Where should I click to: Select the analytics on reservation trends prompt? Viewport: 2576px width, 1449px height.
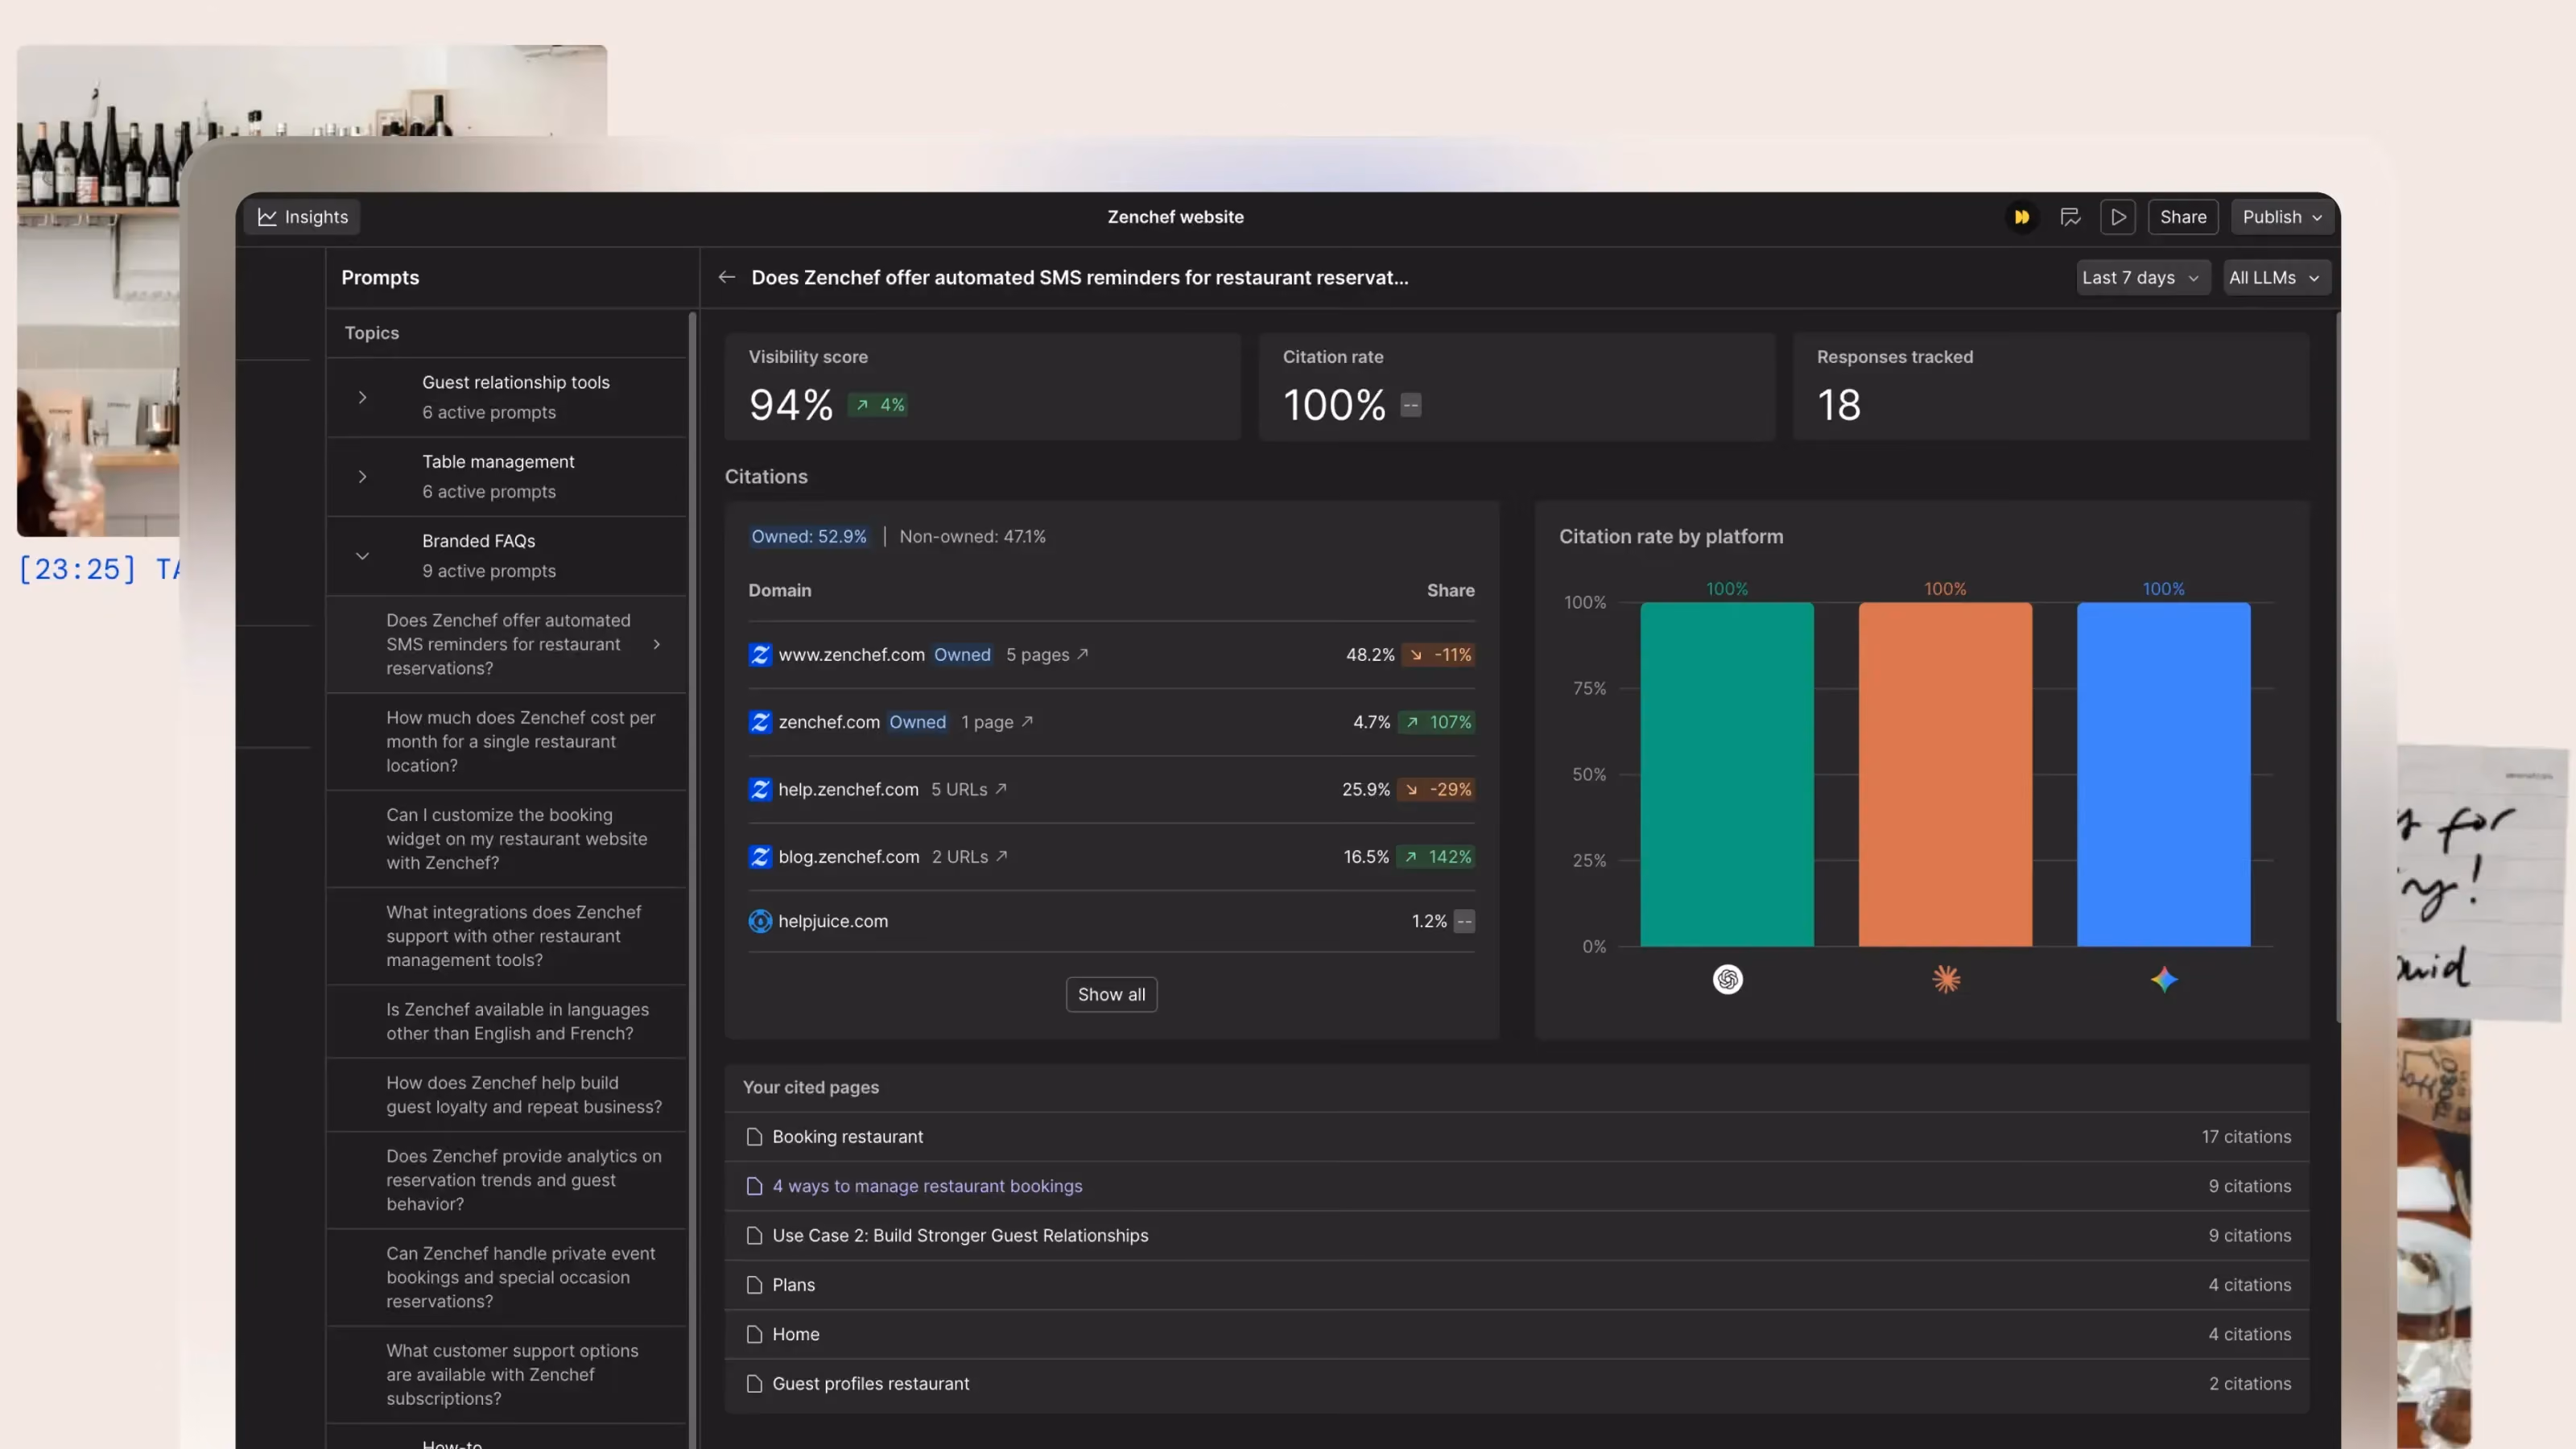point(506,1179)
